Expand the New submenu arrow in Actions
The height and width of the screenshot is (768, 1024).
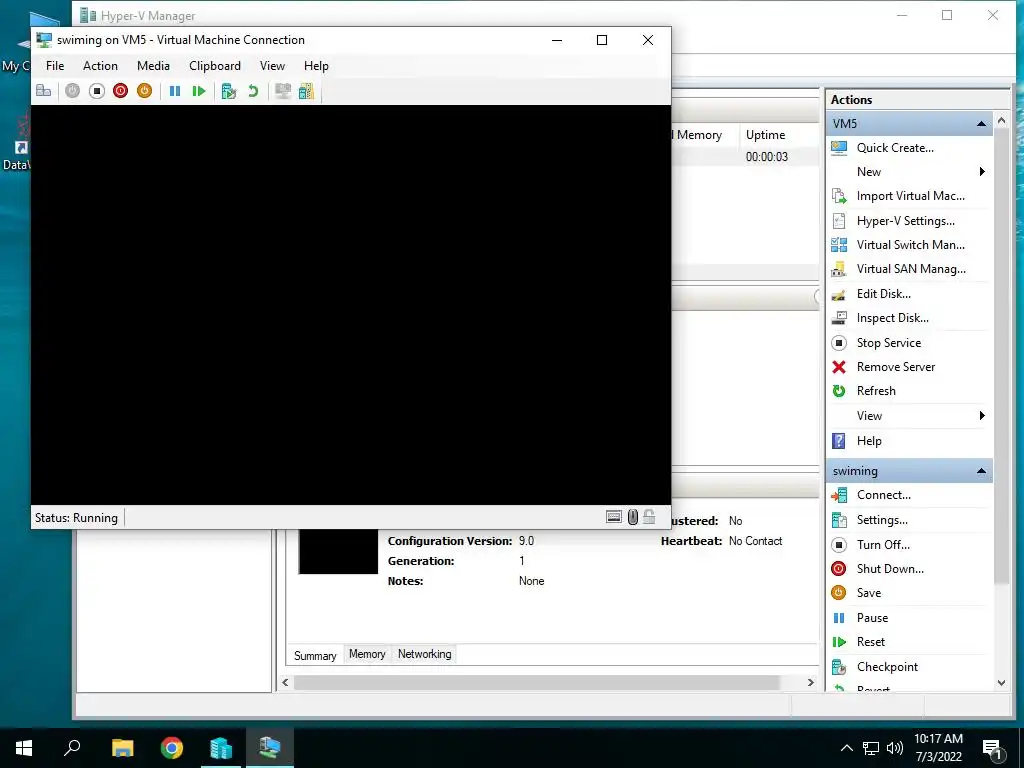coord(982,172)
